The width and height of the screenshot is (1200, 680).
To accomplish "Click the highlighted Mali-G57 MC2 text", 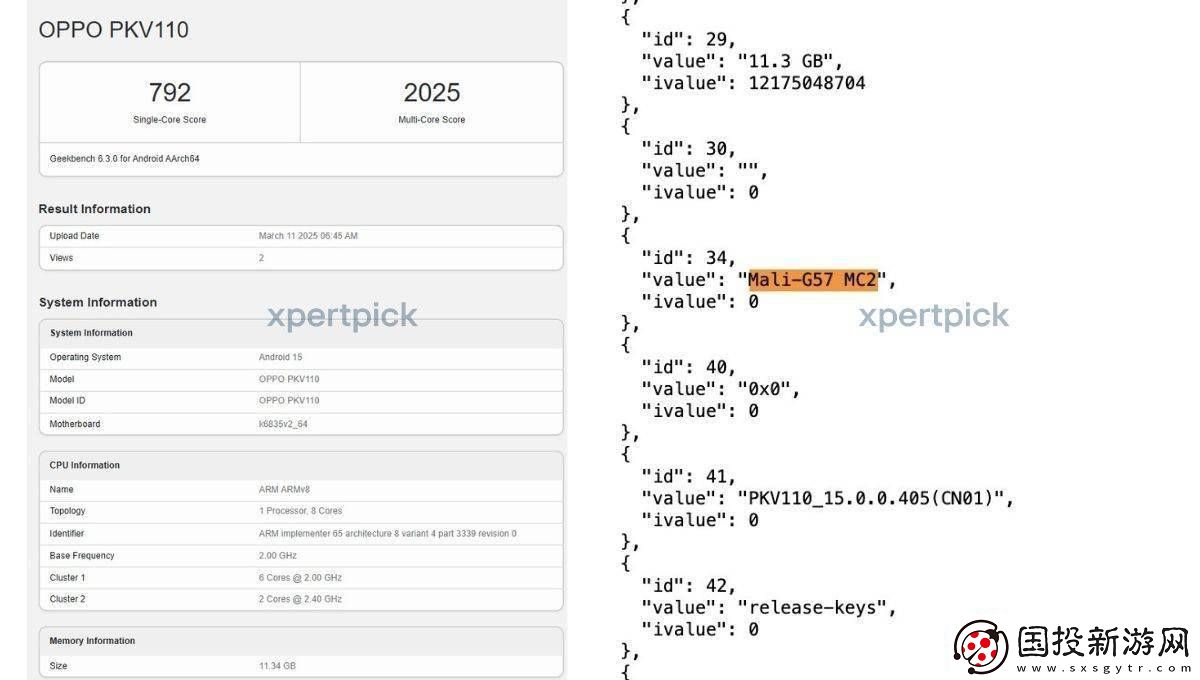I will click(x=812, y=280).
